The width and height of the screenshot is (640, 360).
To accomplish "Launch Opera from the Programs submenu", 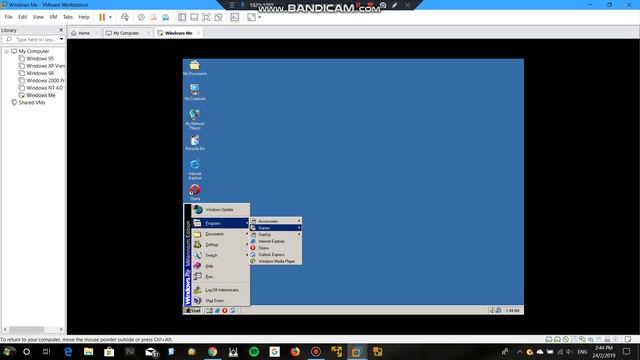I will coord(276,248).
